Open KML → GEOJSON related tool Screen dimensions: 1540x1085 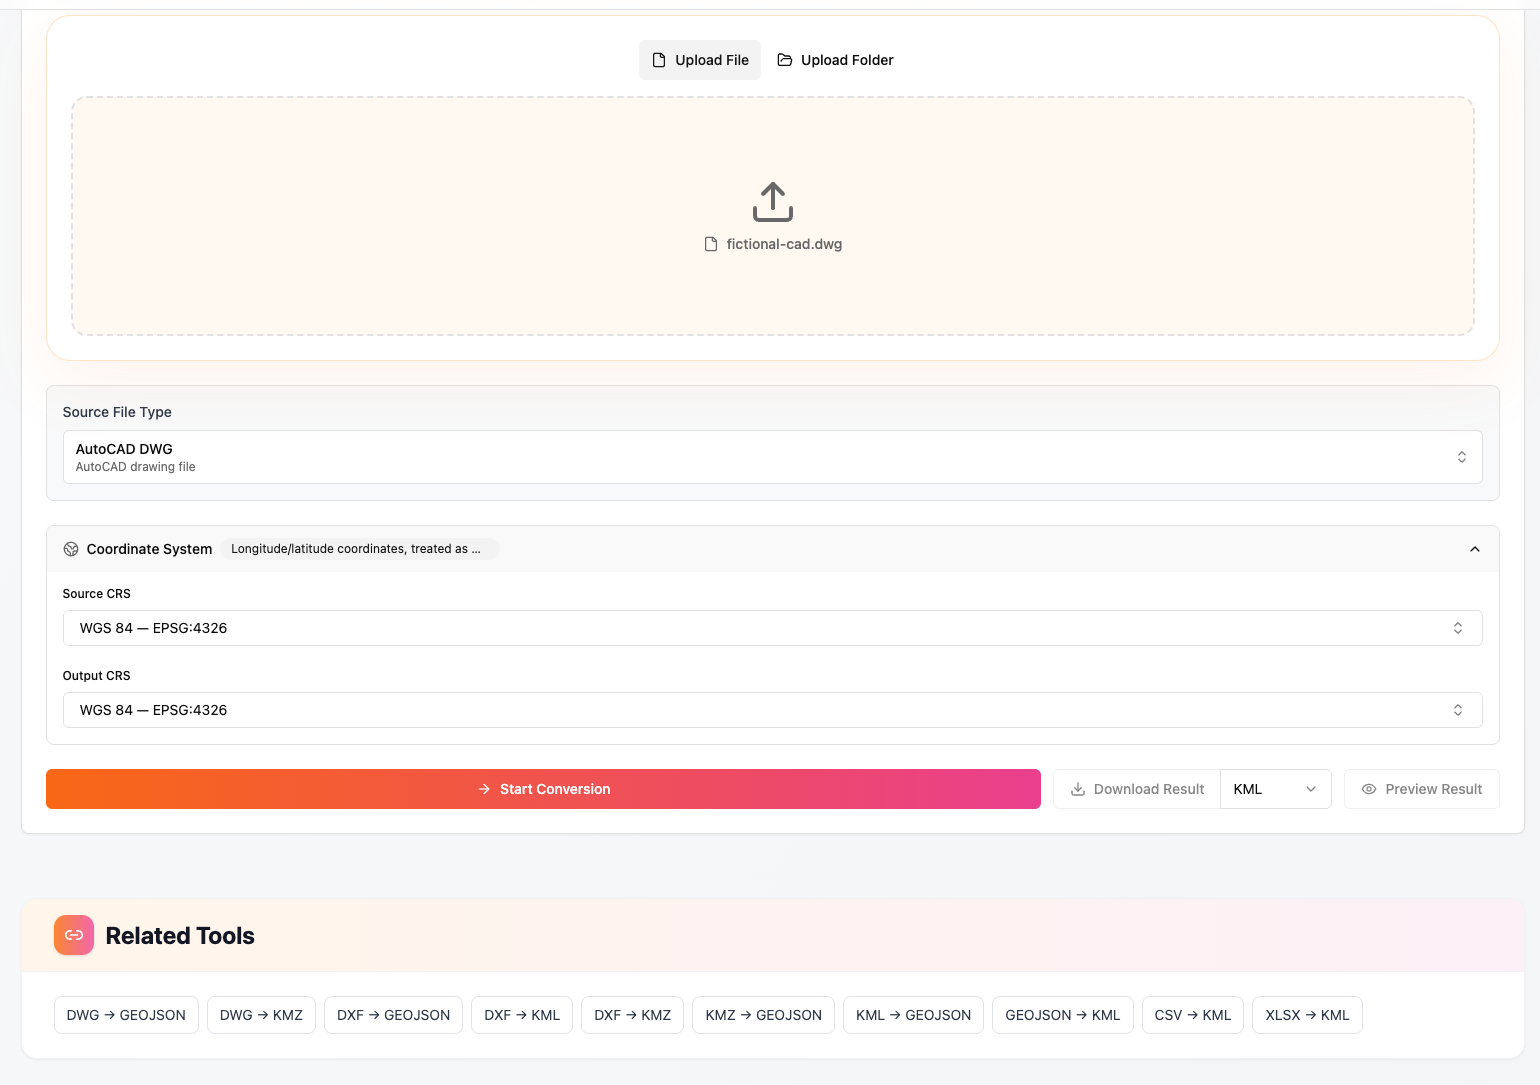913,1015
